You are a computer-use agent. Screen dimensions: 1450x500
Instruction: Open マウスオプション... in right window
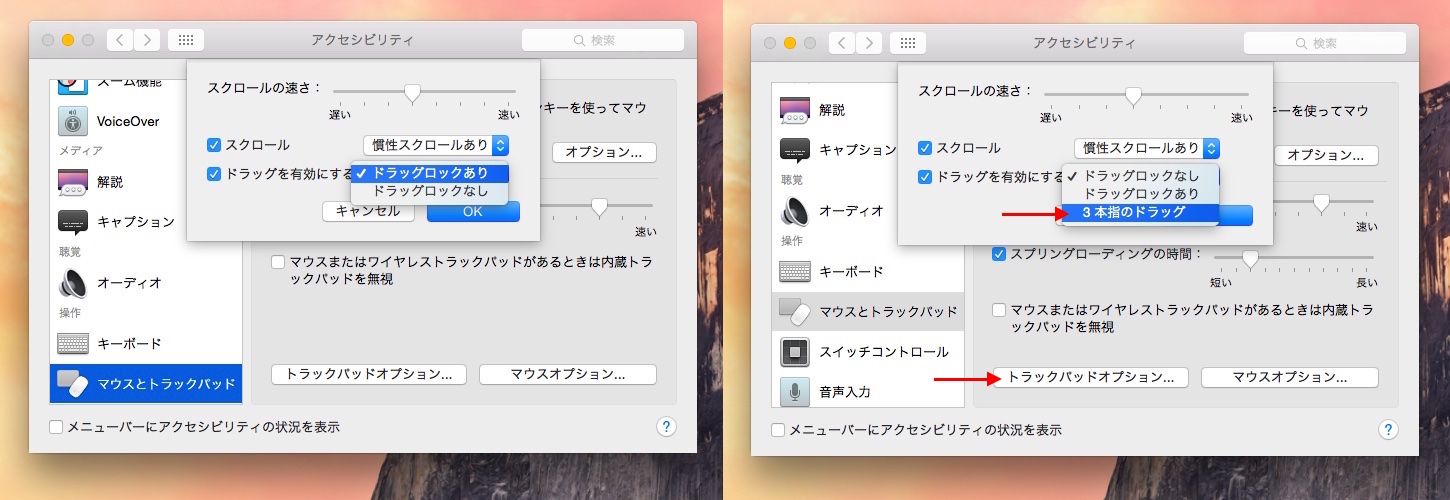point(1290,378)
